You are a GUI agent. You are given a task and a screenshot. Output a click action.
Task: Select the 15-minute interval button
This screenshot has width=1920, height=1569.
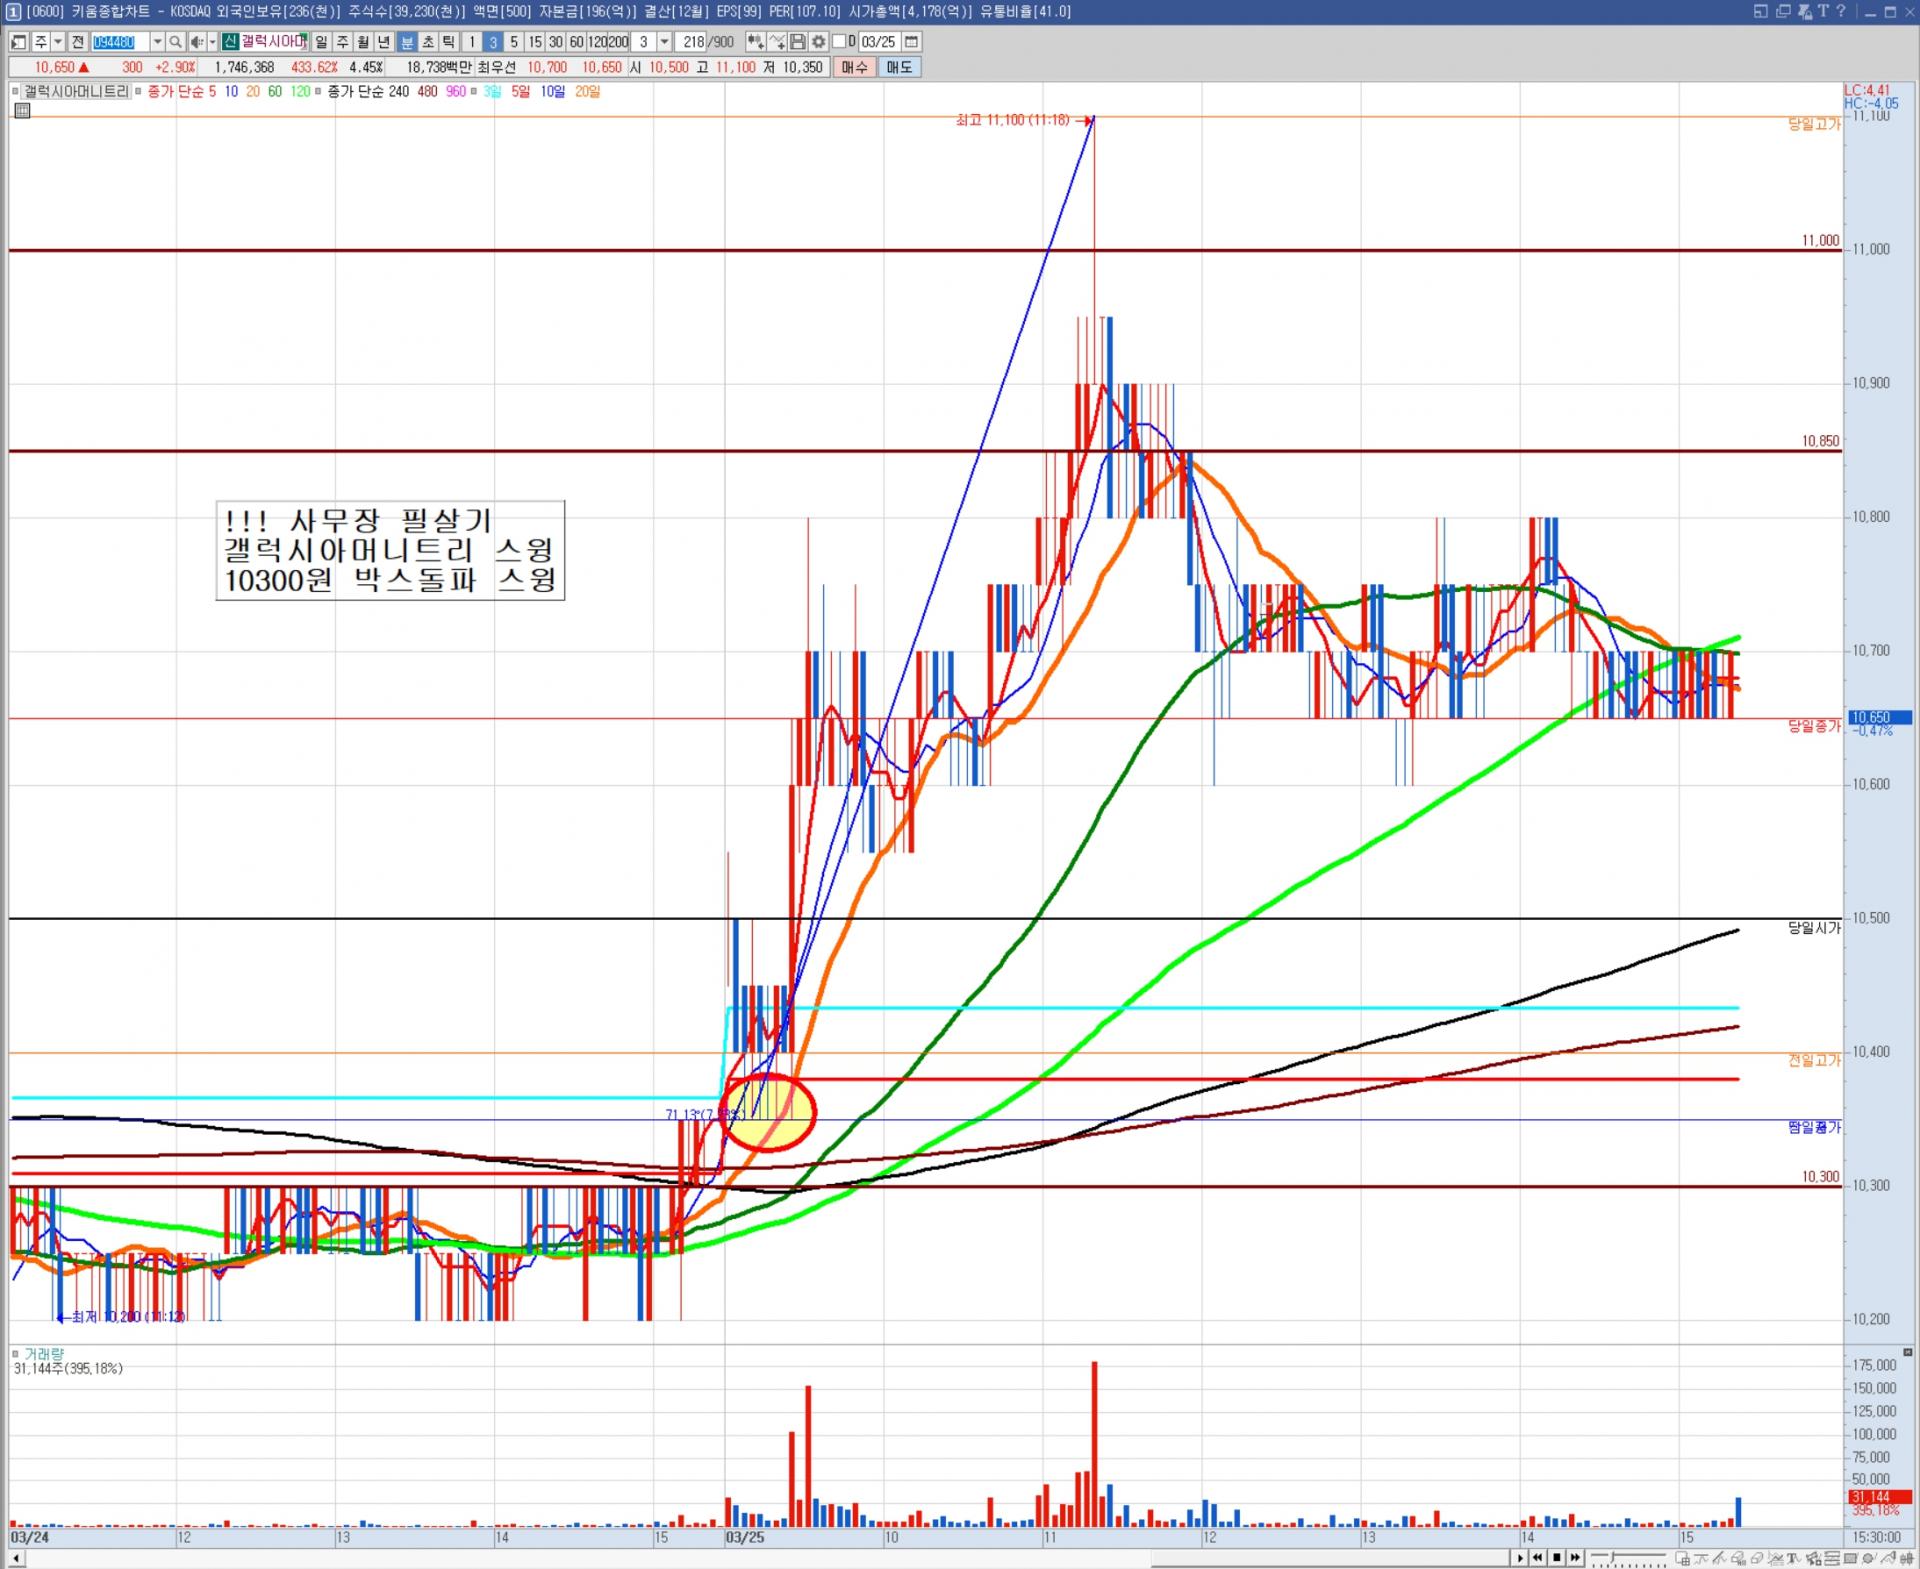coord(535,42)
